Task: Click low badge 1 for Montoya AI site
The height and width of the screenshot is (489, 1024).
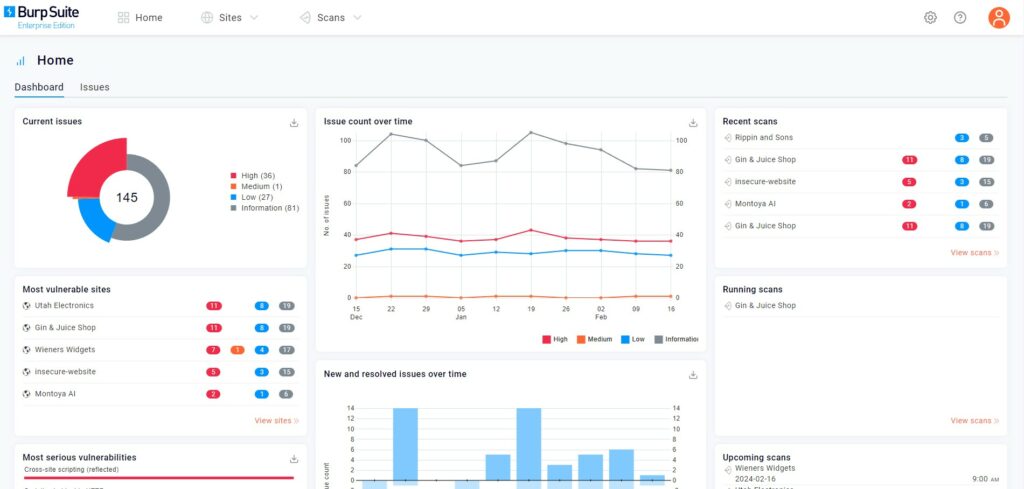Action: [x=262, y=394]
